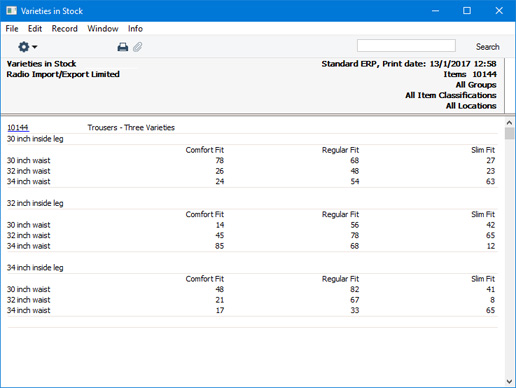The width and height of the screenshot is (516, 388).
Task: Click value 54 in Regular Fit column
Action: [355, 181]
